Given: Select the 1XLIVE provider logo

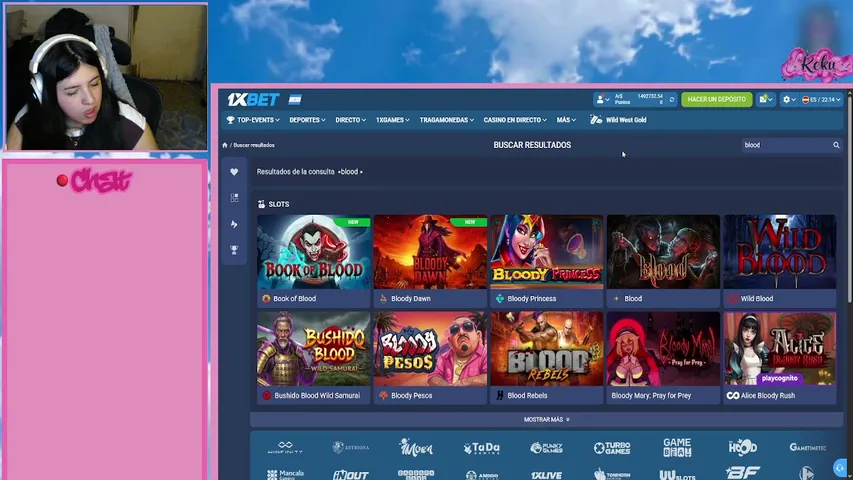Looking at the screenshot, I should 547,475.
